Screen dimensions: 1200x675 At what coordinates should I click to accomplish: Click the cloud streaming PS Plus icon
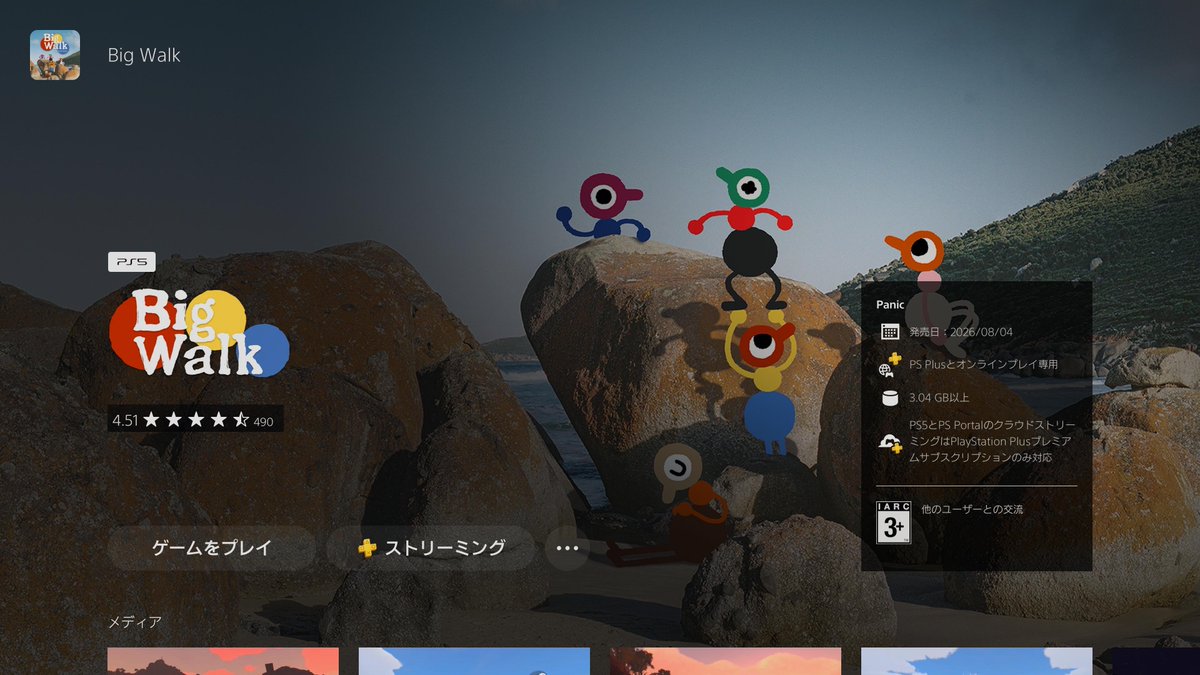point(889,442)
